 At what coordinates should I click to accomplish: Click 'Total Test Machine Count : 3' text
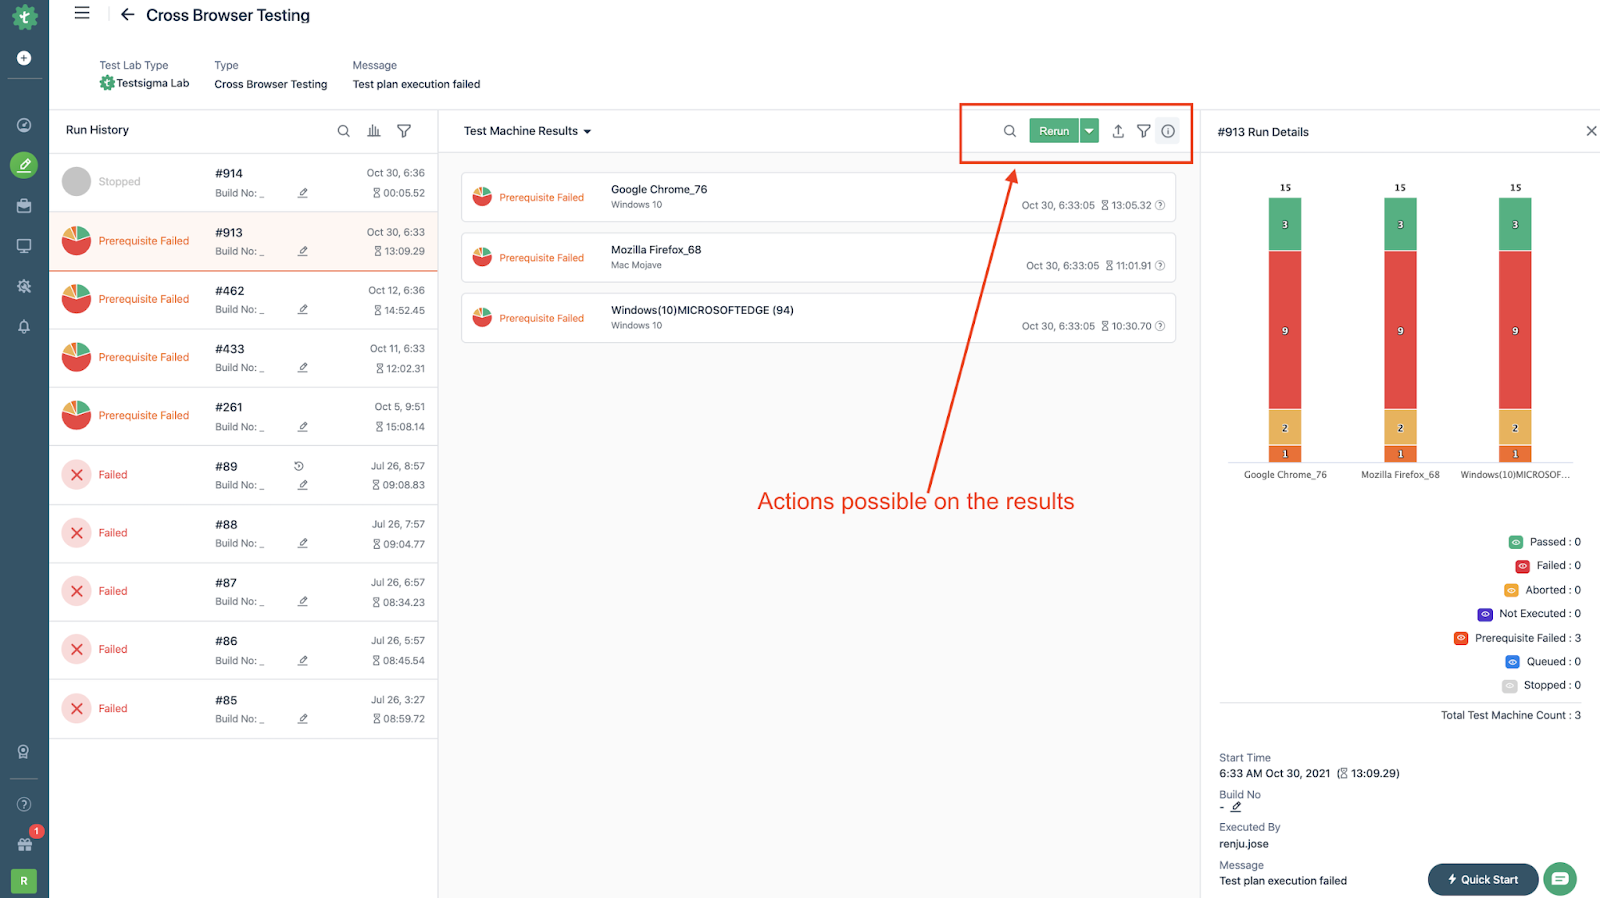pos(1510,715)
